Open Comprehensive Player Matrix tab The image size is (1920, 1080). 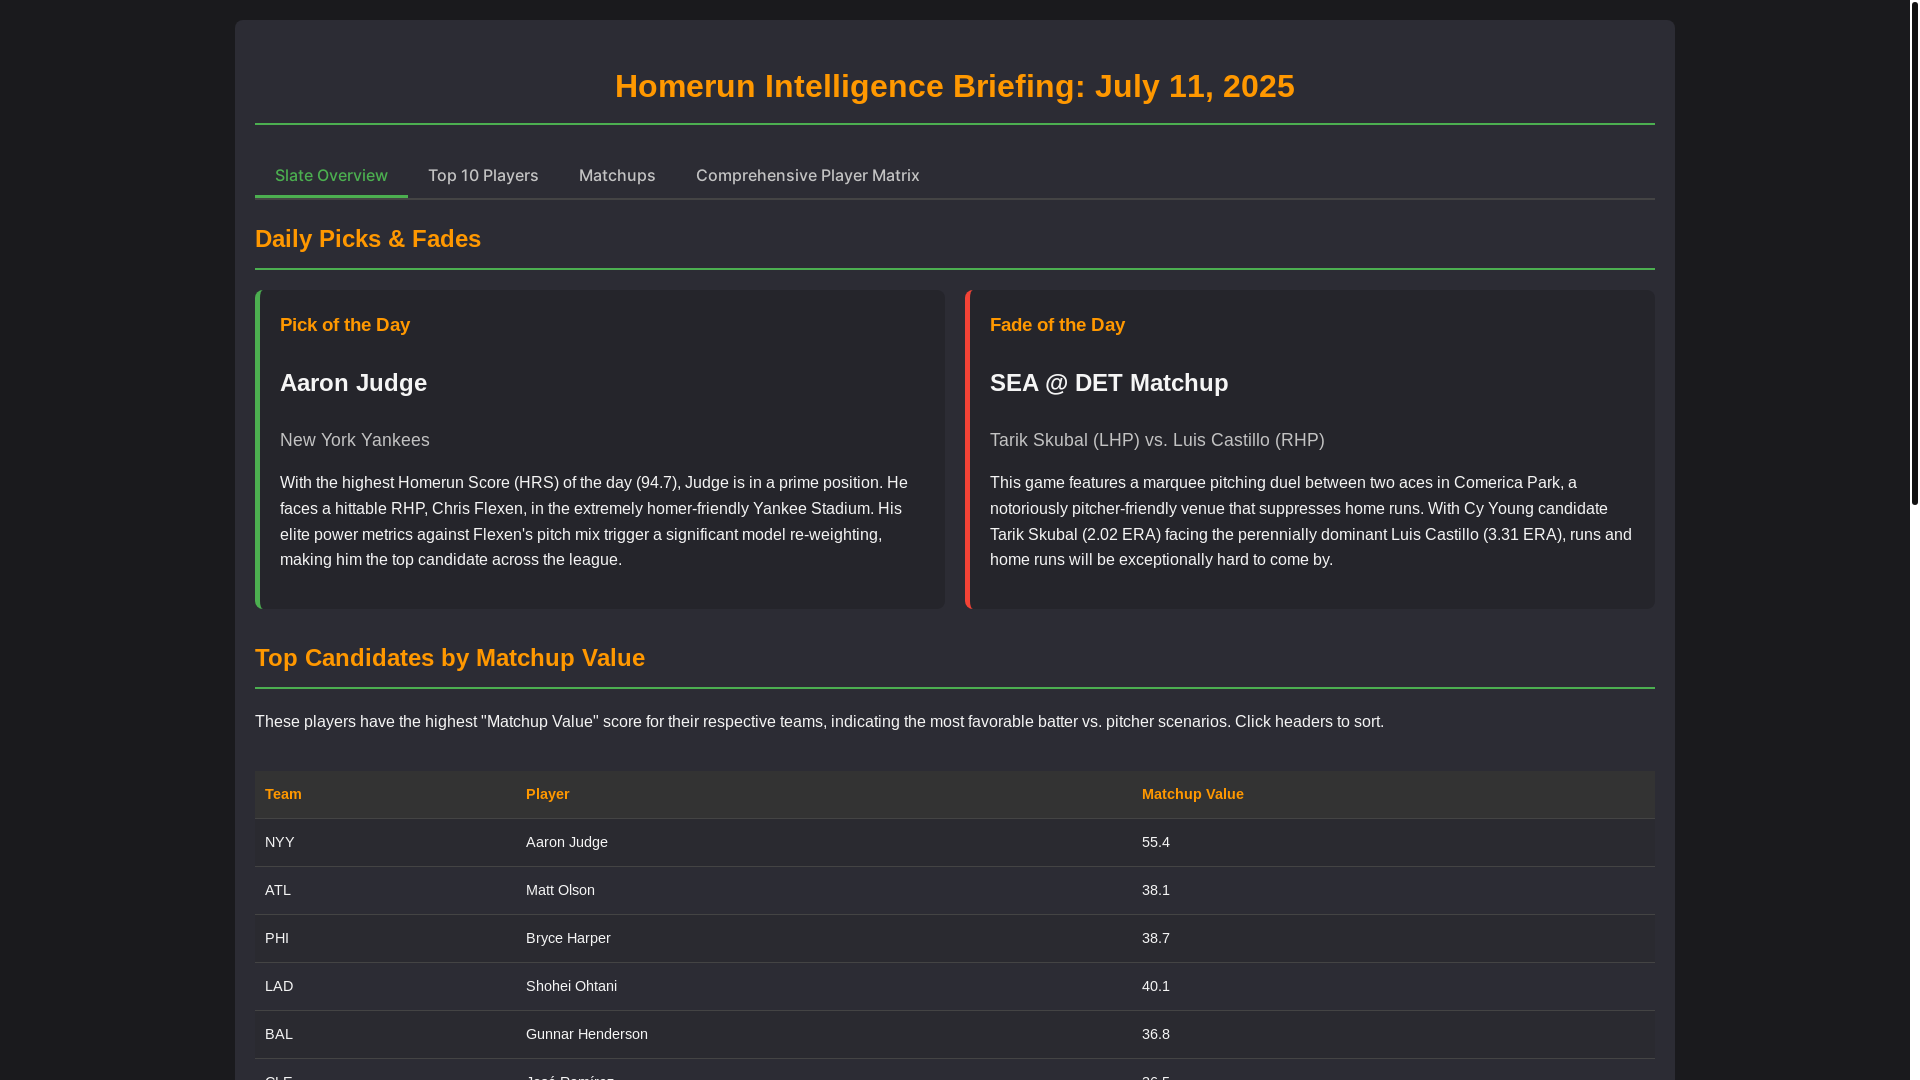click(807, 175)
